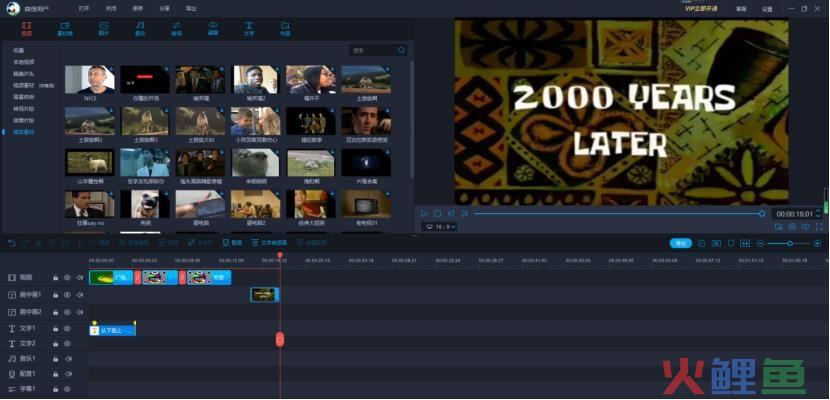Click the 保存 menu item
Image resolution: width=830 pixels, height=400 pixels.
pyautogui.click(x=137, y=8)
